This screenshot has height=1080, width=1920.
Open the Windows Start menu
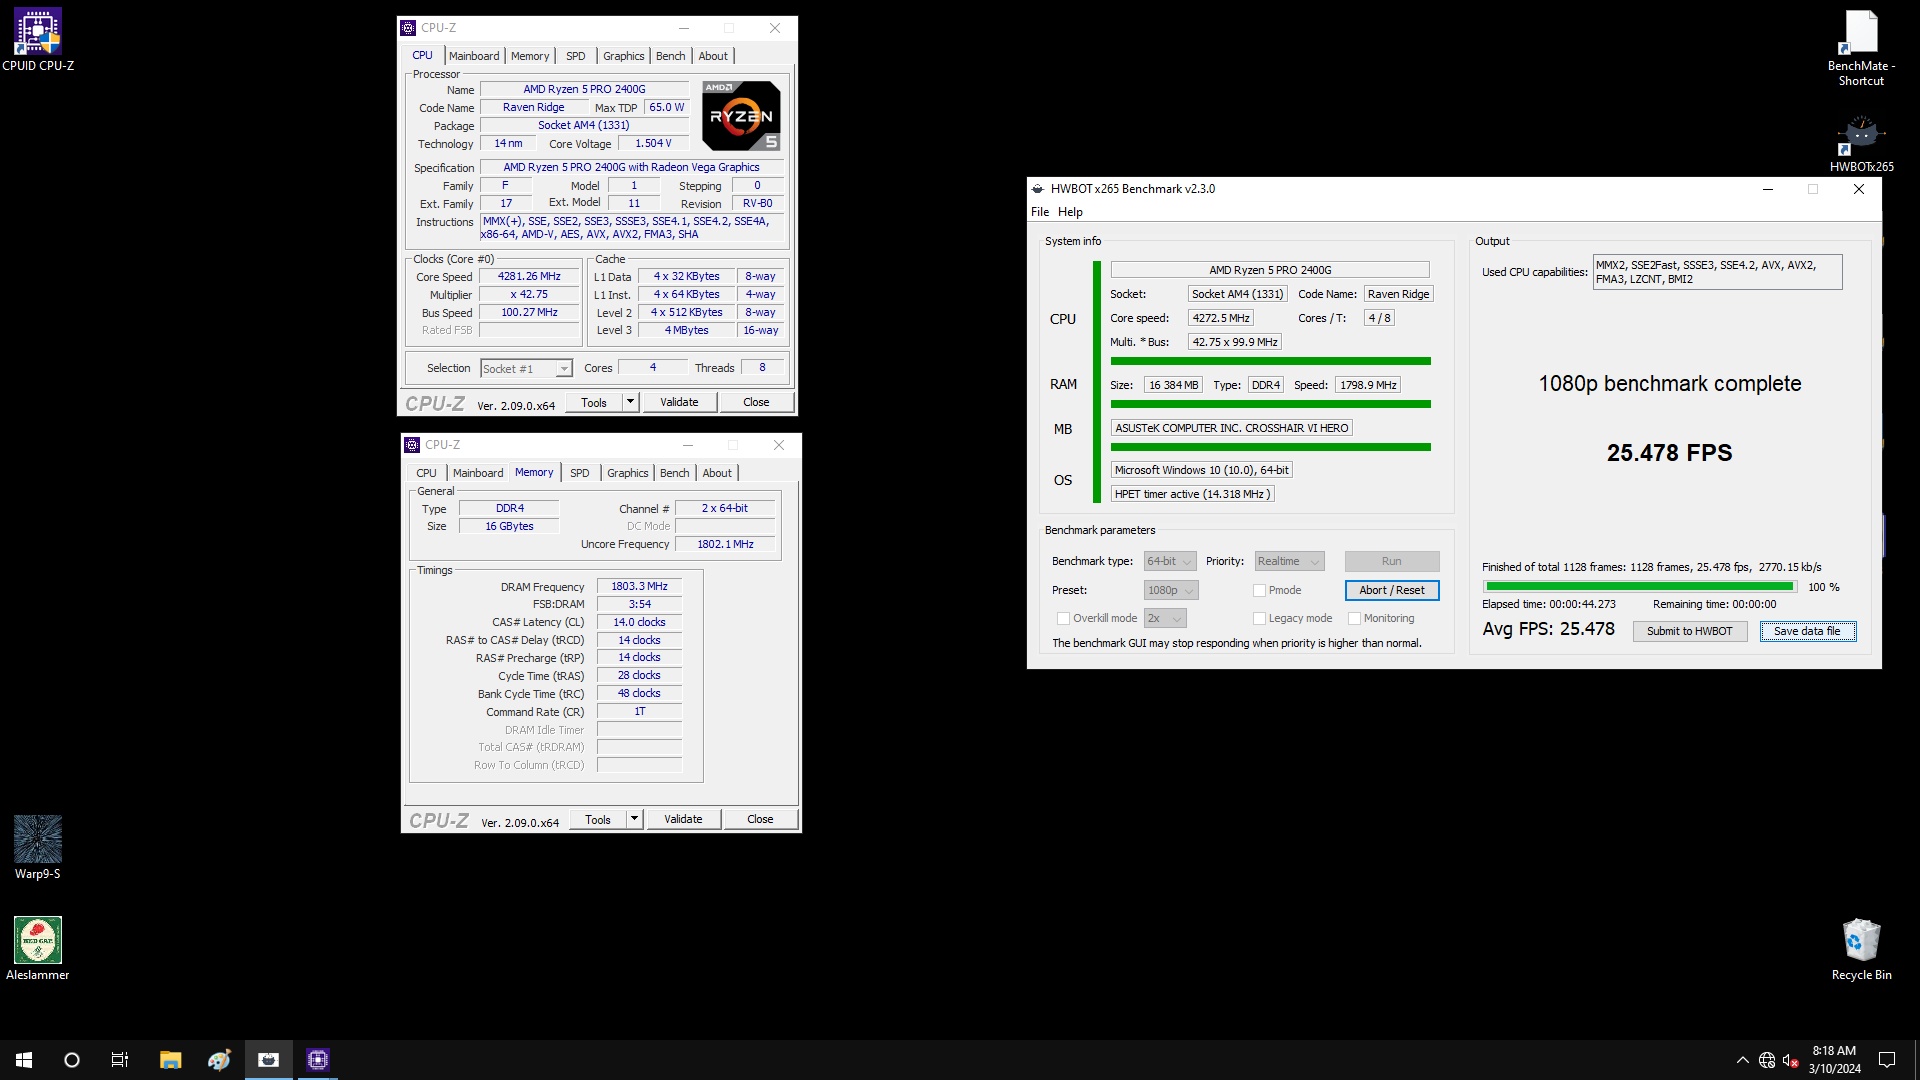[x=24, y=1060]
